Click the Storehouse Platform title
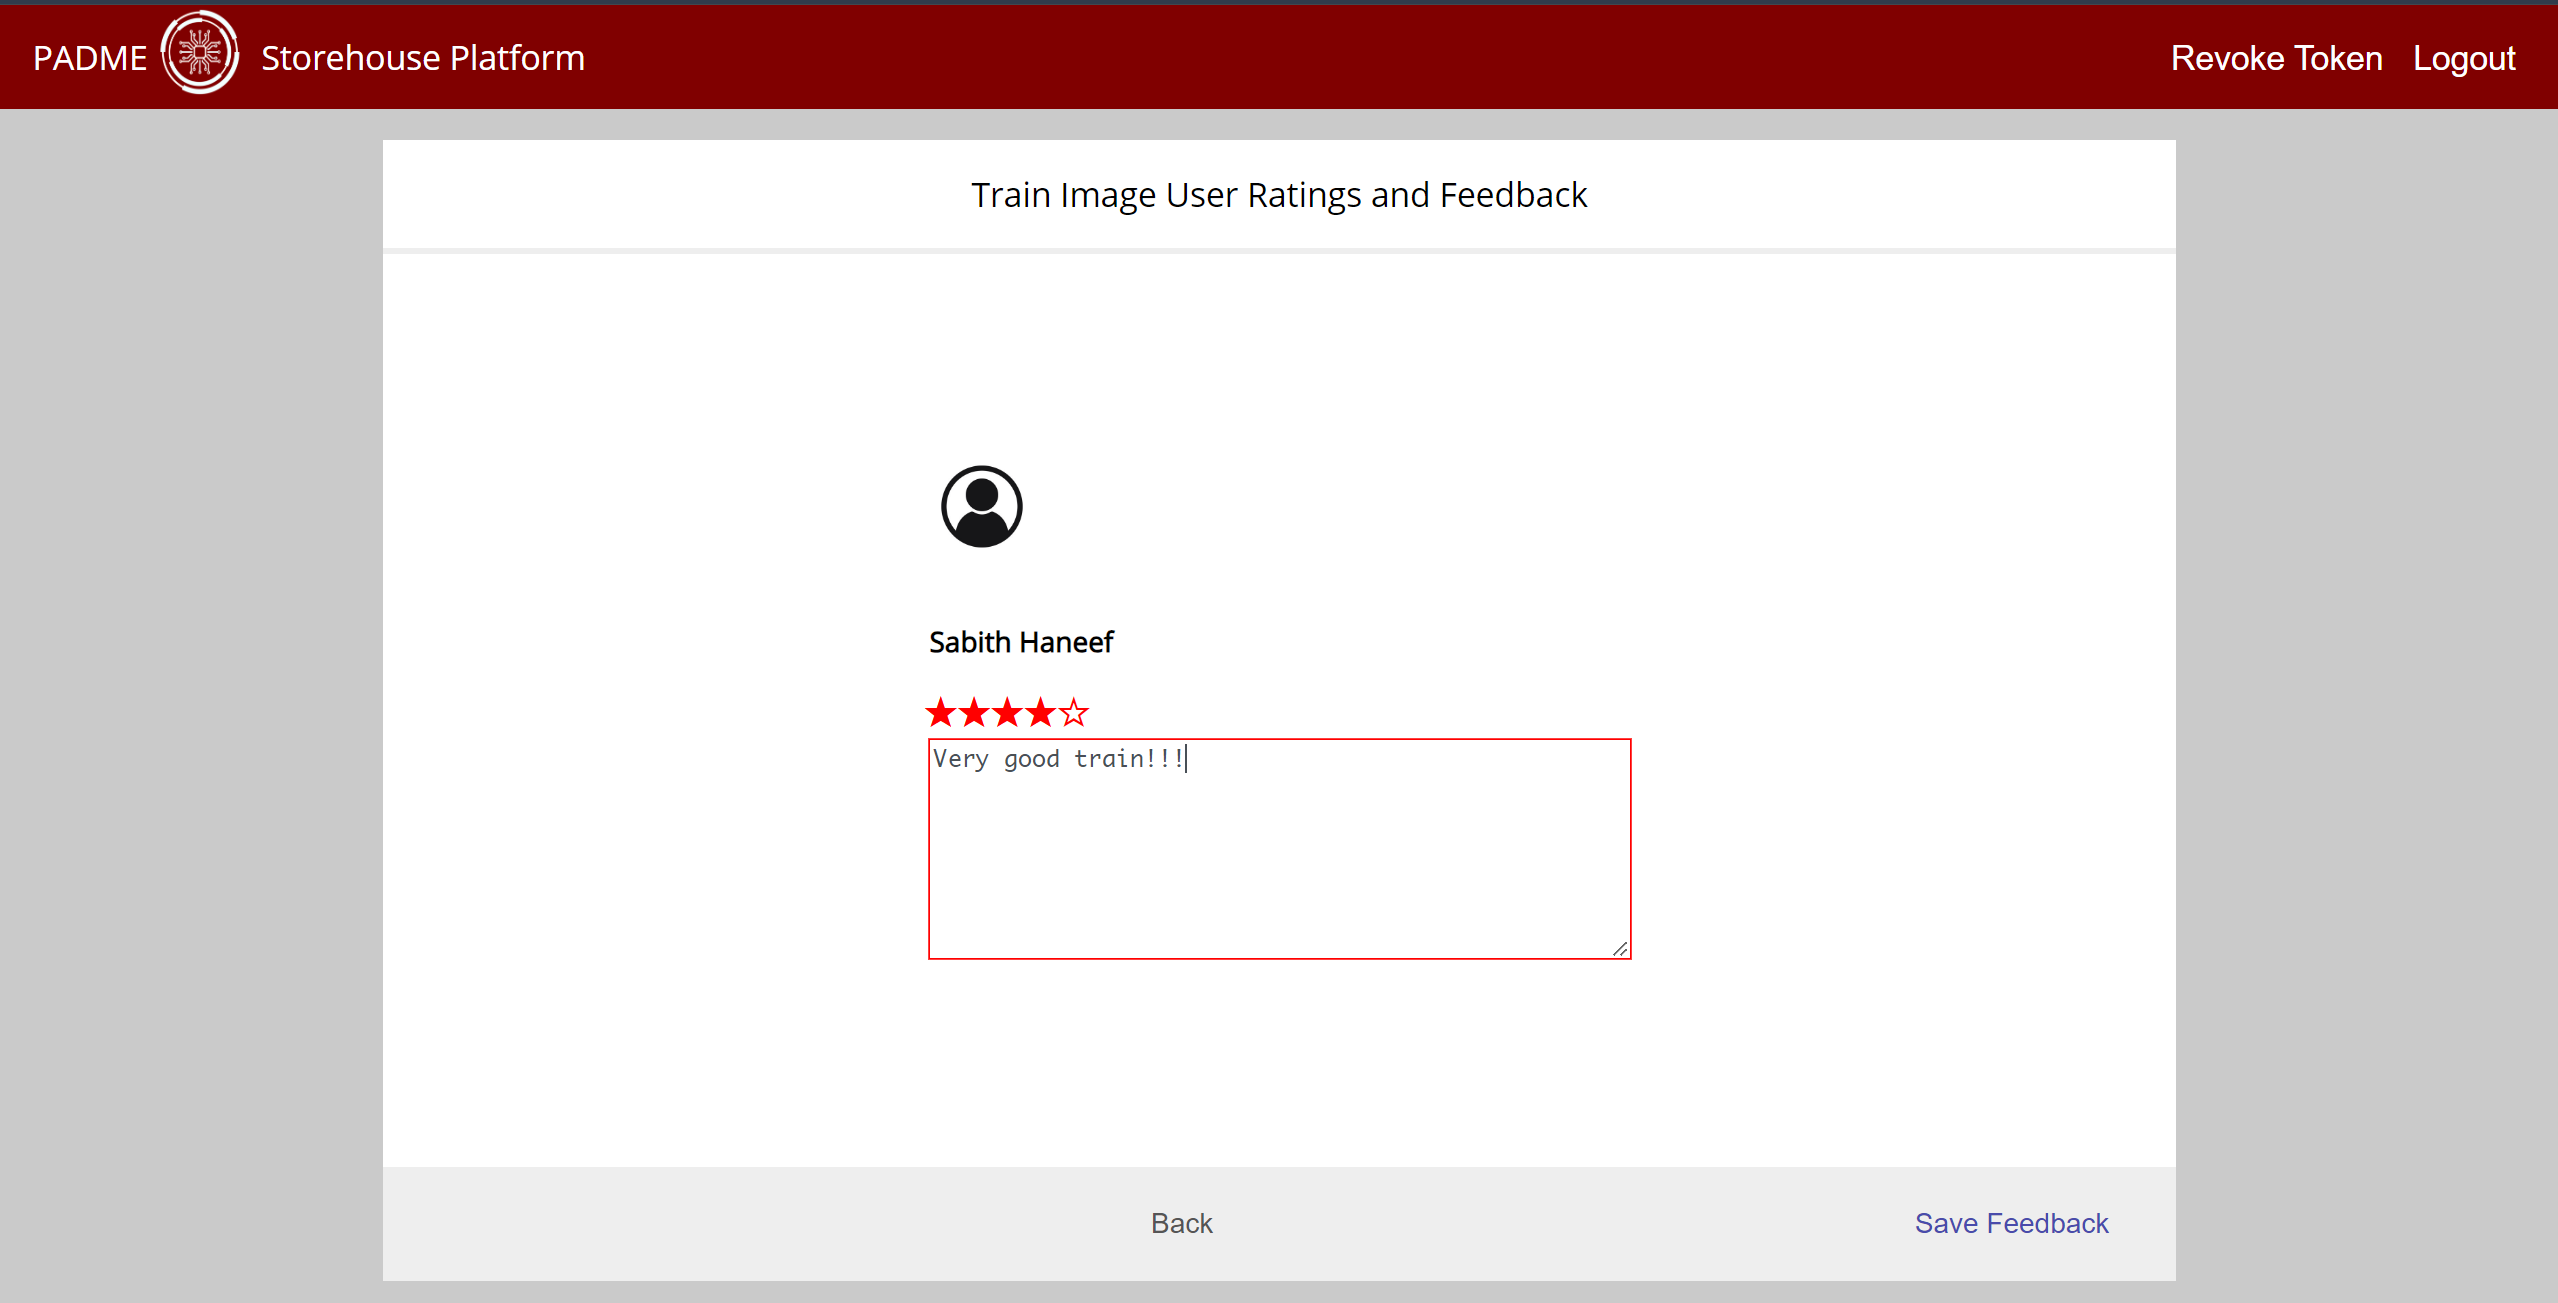 click(x=422, y=58)
